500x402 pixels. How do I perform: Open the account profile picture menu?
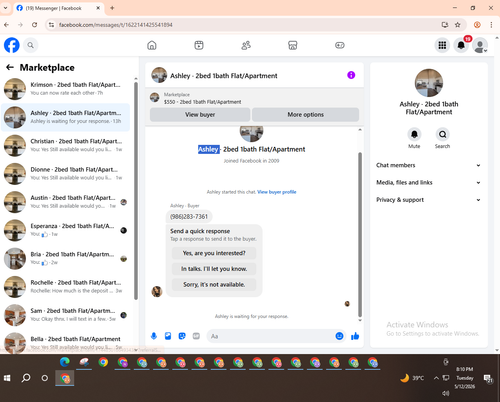(x=480, y=45)
